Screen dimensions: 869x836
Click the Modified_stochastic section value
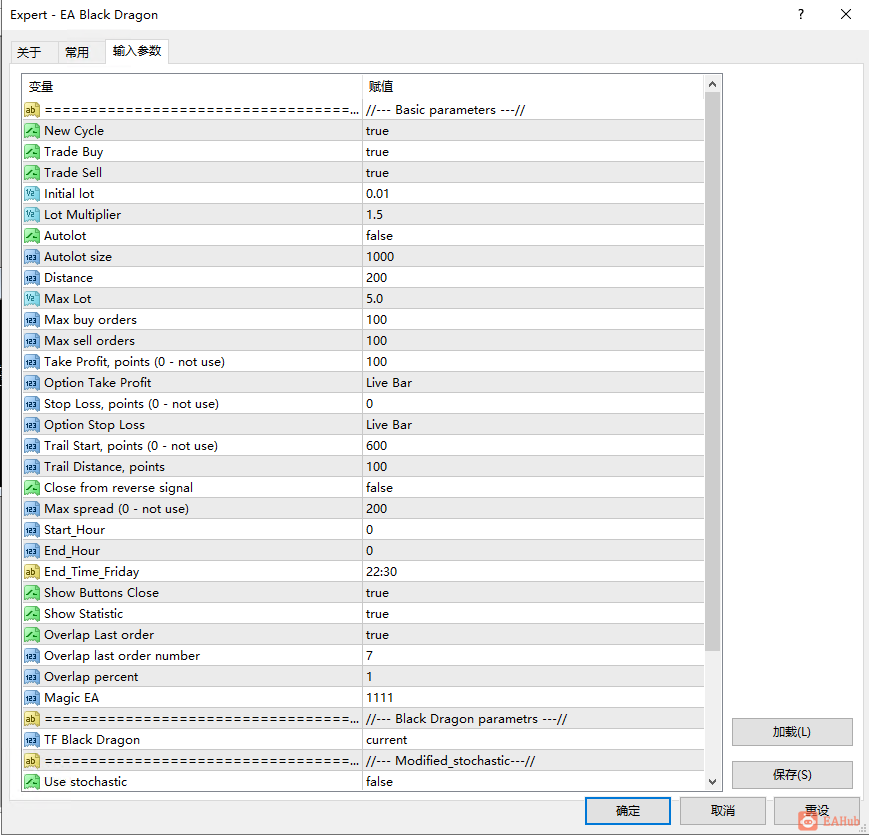tap(451, 761)
